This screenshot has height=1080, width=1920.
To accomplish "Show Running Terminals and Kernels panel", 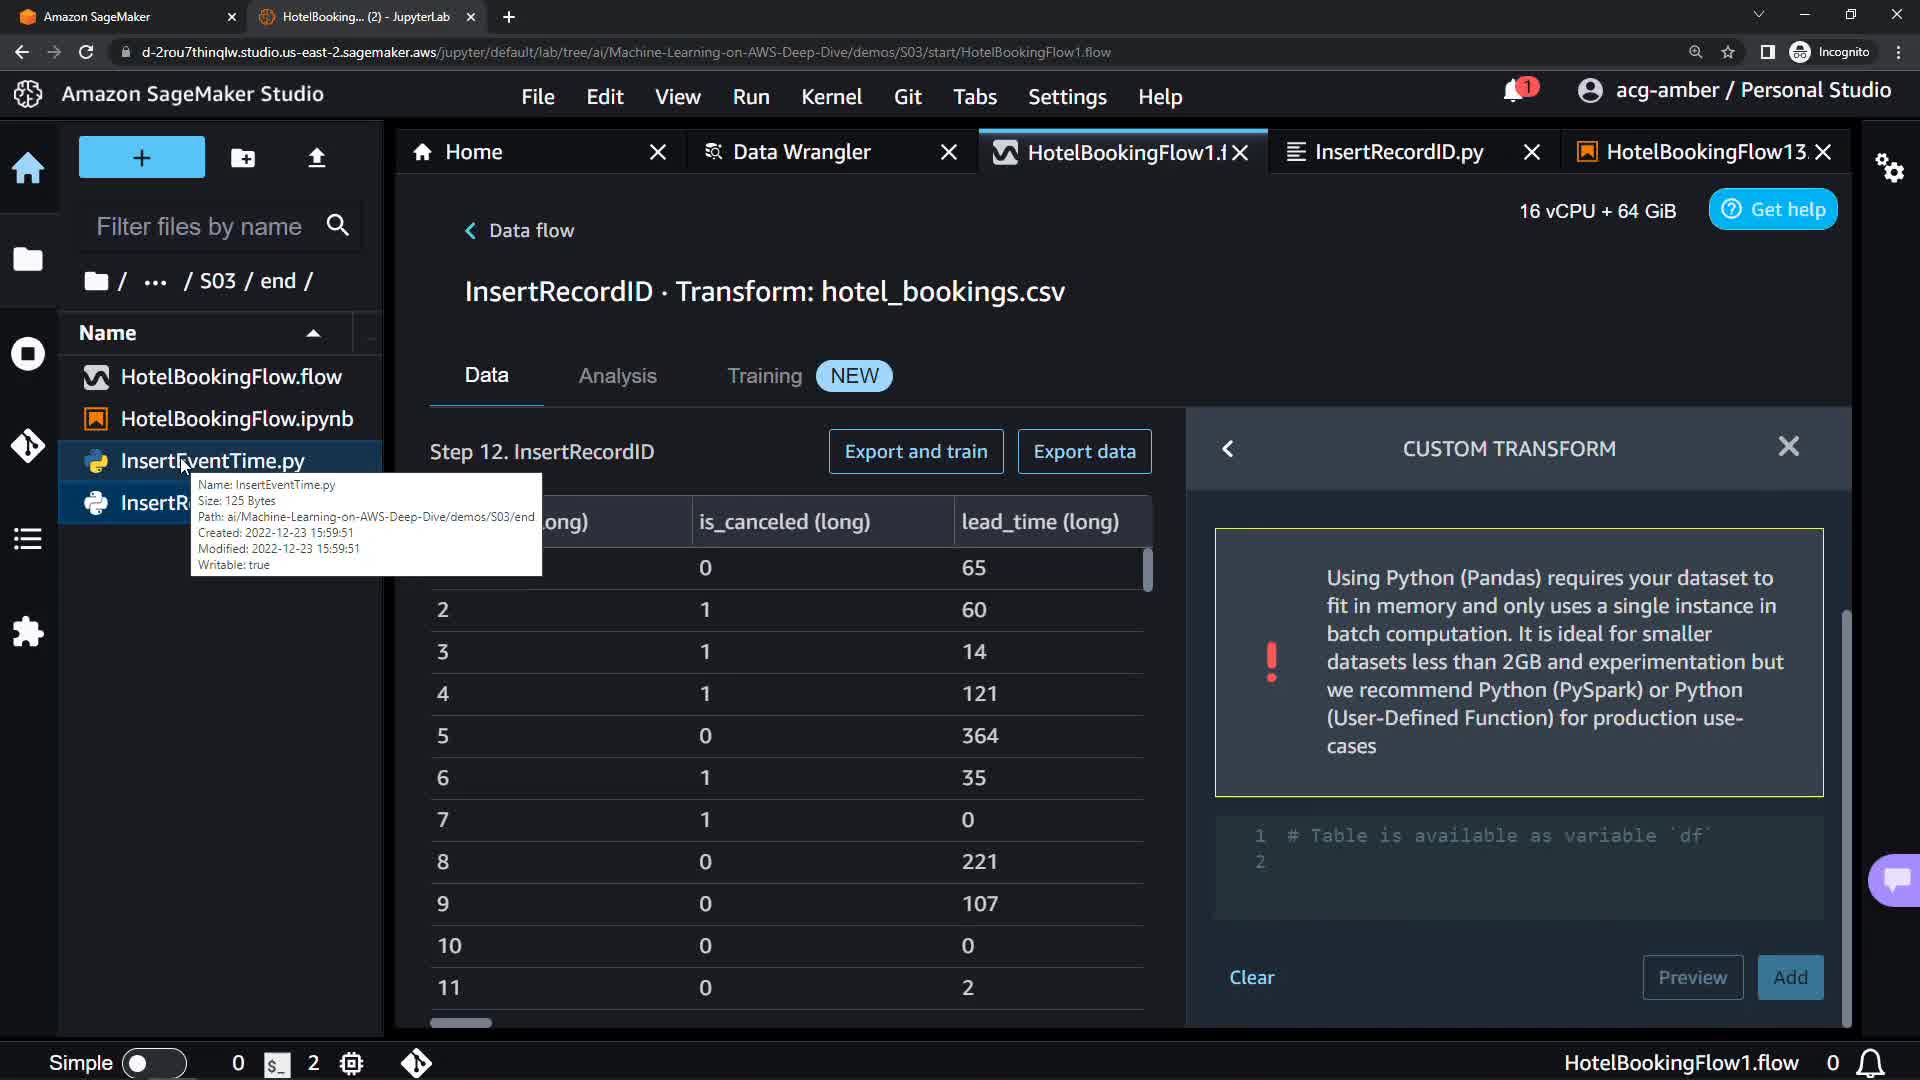I will coord(28,354).
